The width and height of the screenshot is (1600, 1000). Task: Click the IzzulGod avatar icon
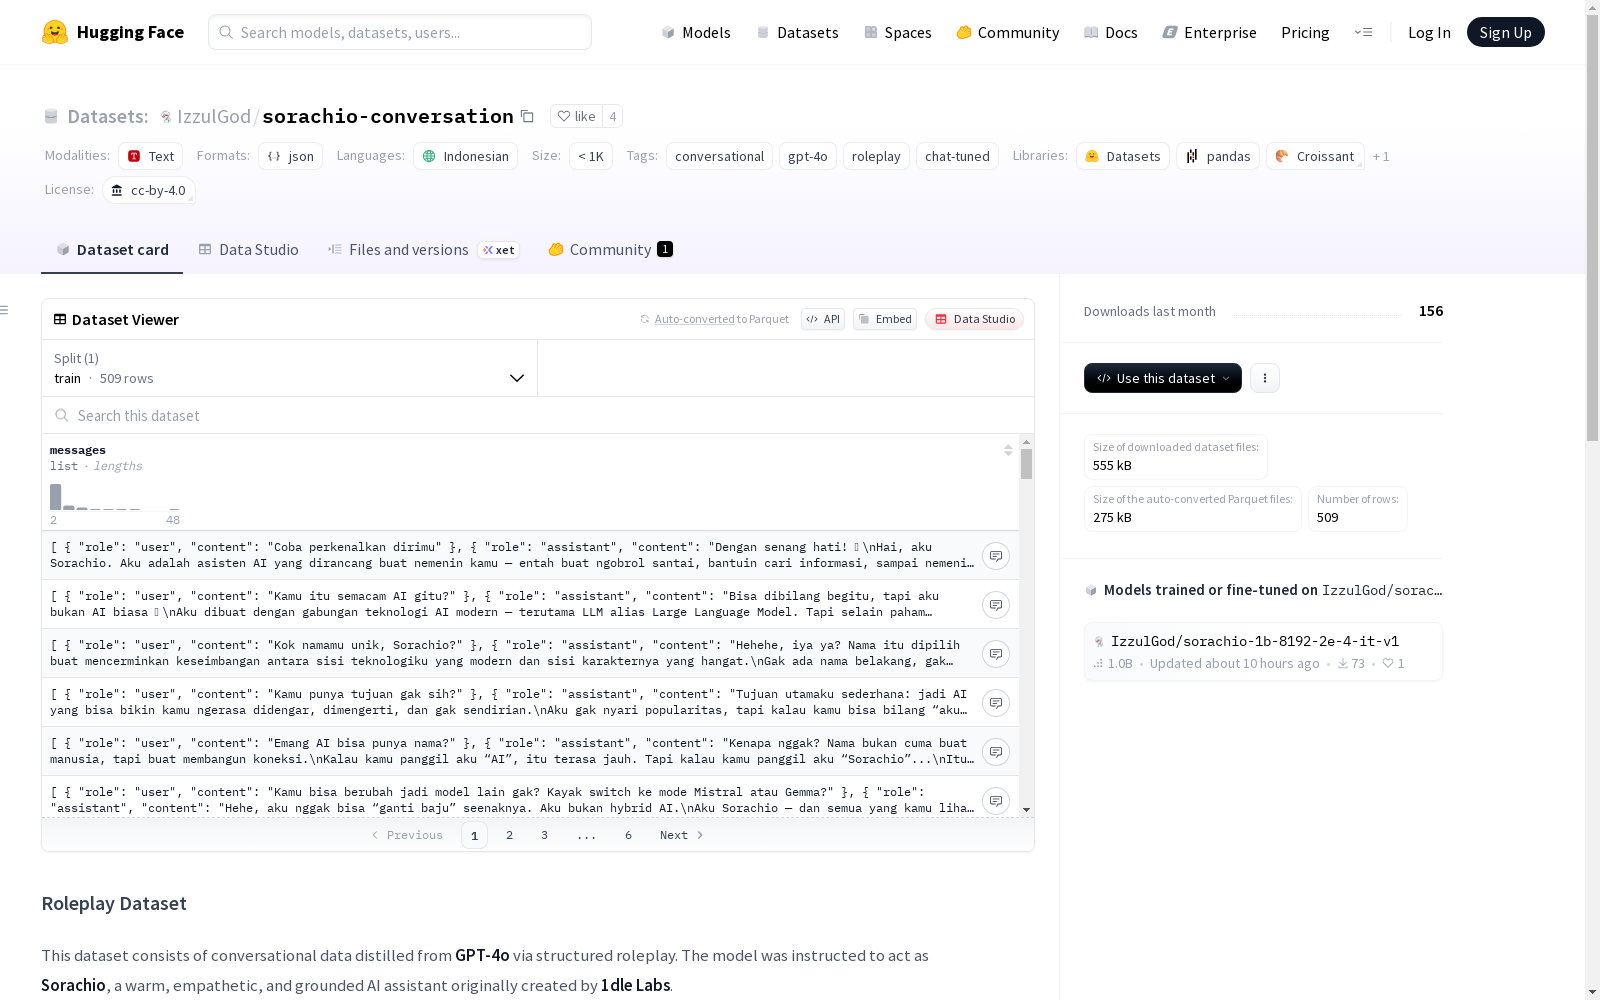pos(166,117)
